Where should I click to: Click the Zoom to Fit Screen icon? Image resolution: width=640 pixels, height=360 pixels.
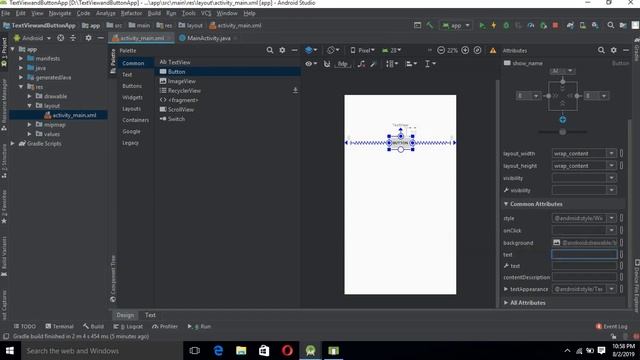click(477, 50)
